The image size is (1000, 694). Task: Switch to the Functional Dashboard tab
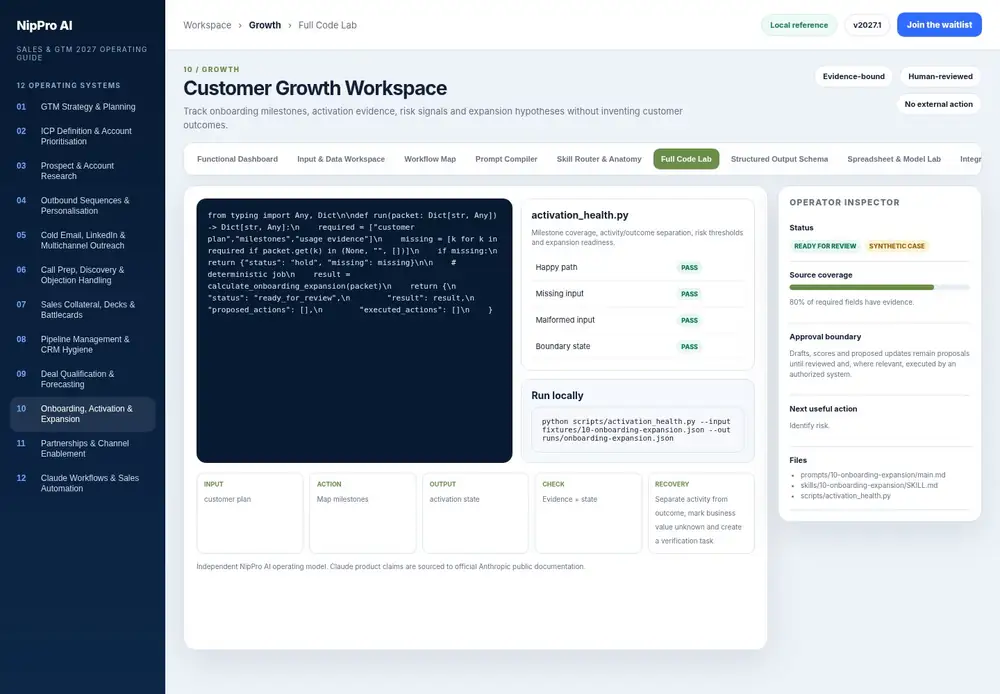[237, 159]
